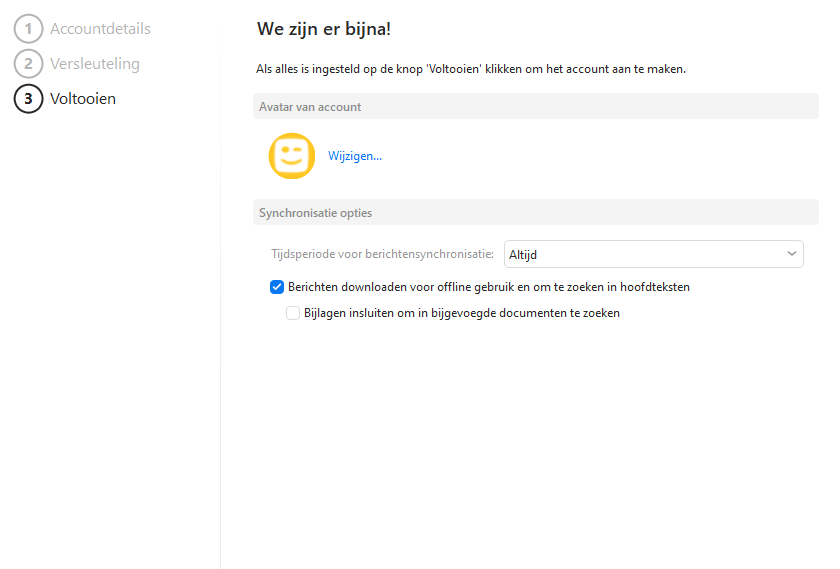The height and width of the screenshot is (569, 840).
Task: Click the Tijdsperiode voor berichtensynchronisatie label
Action: 384,254
